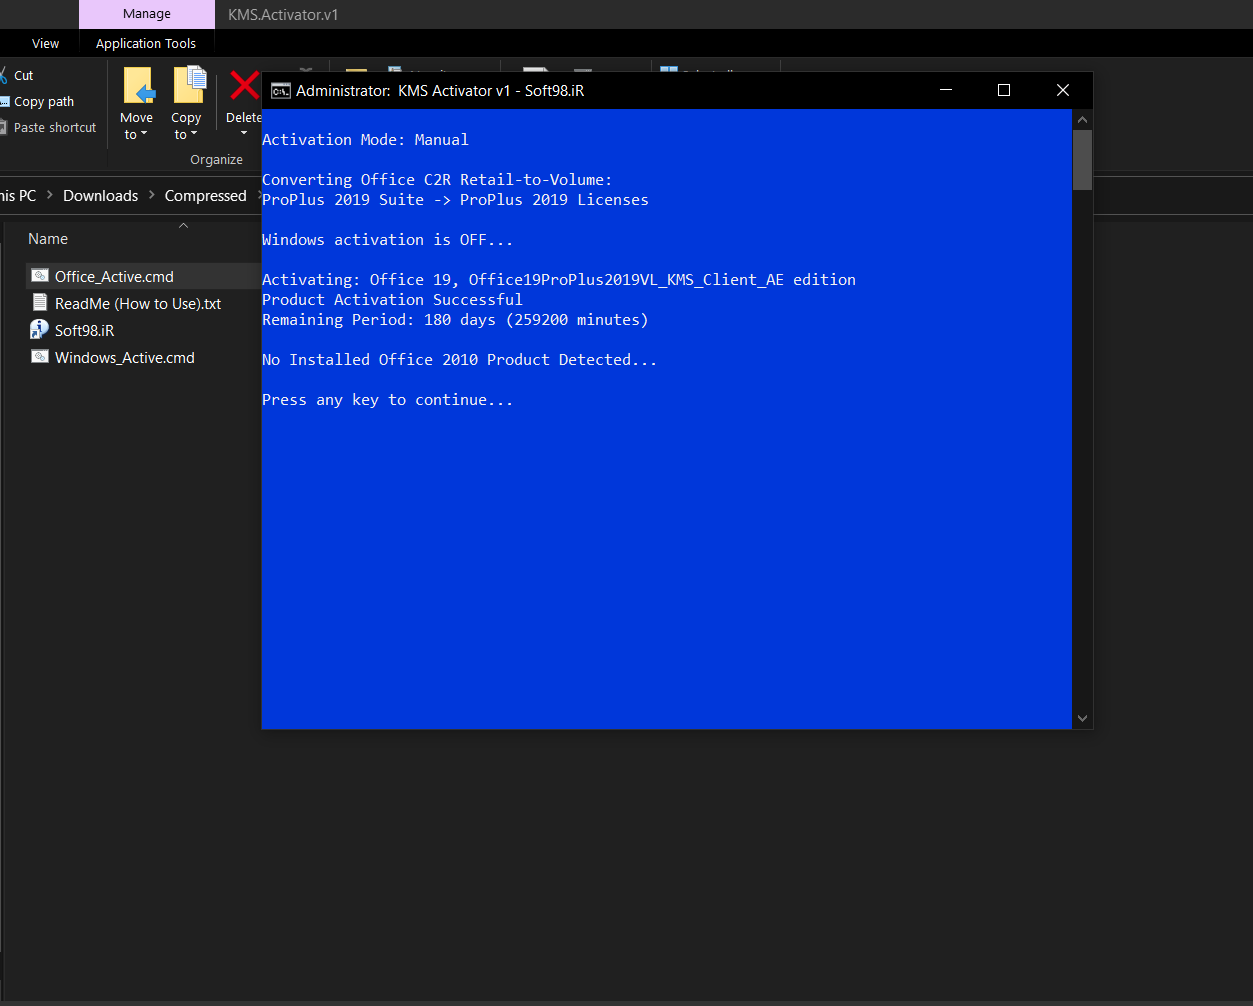Click 'Press any key to continue...' text
This screenshot has width=1253, height=1006.
click(387, 399)
